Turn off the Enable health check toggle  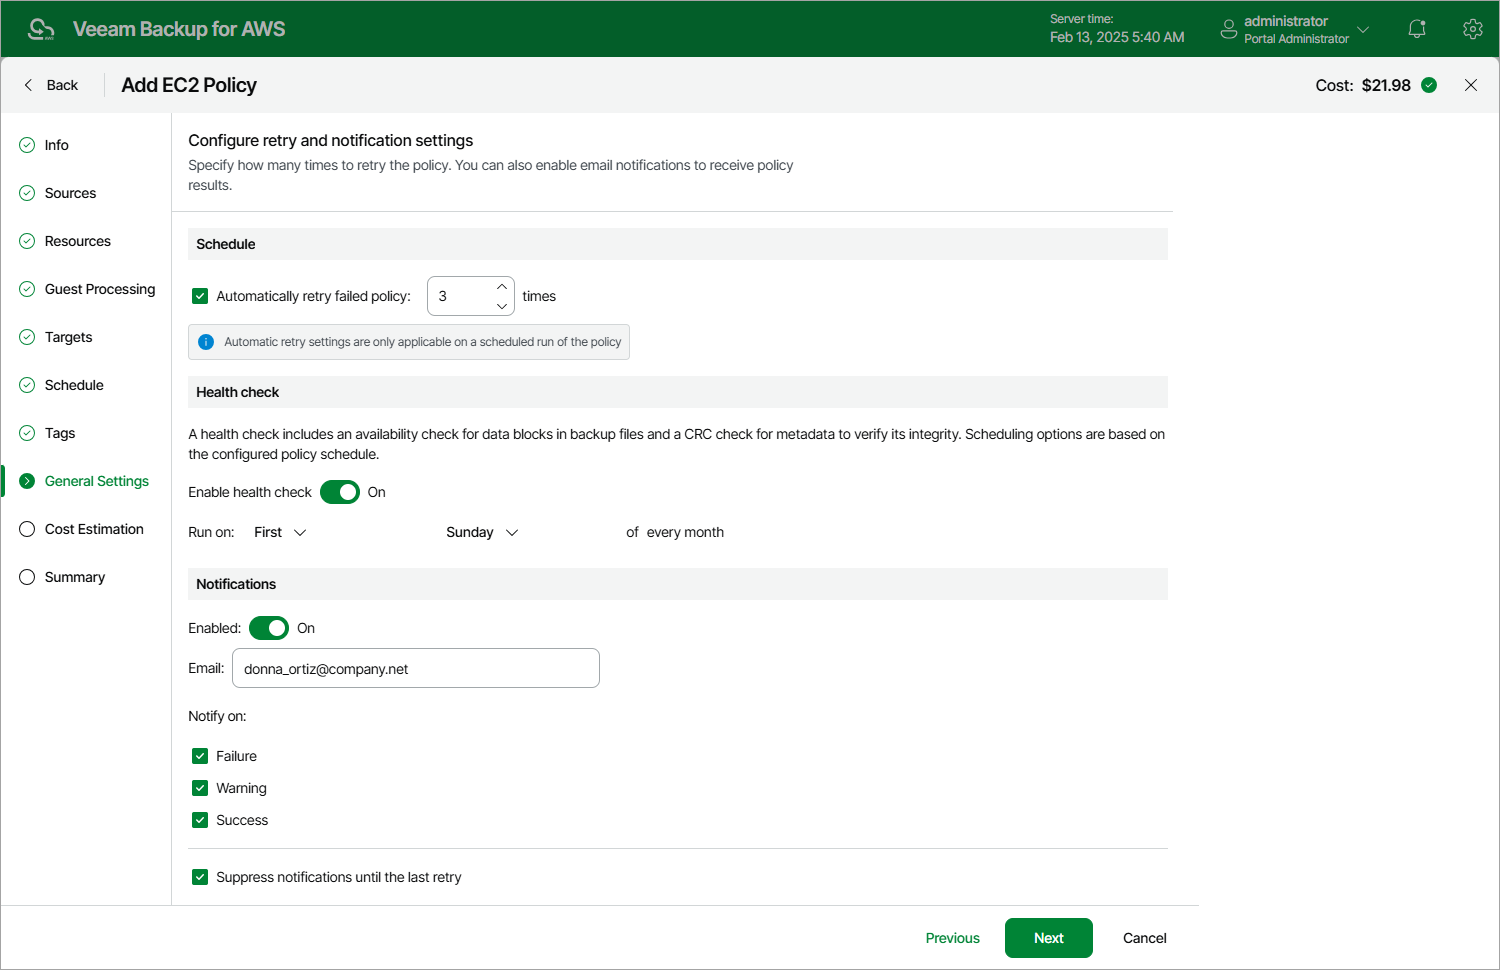click(340, 492)
